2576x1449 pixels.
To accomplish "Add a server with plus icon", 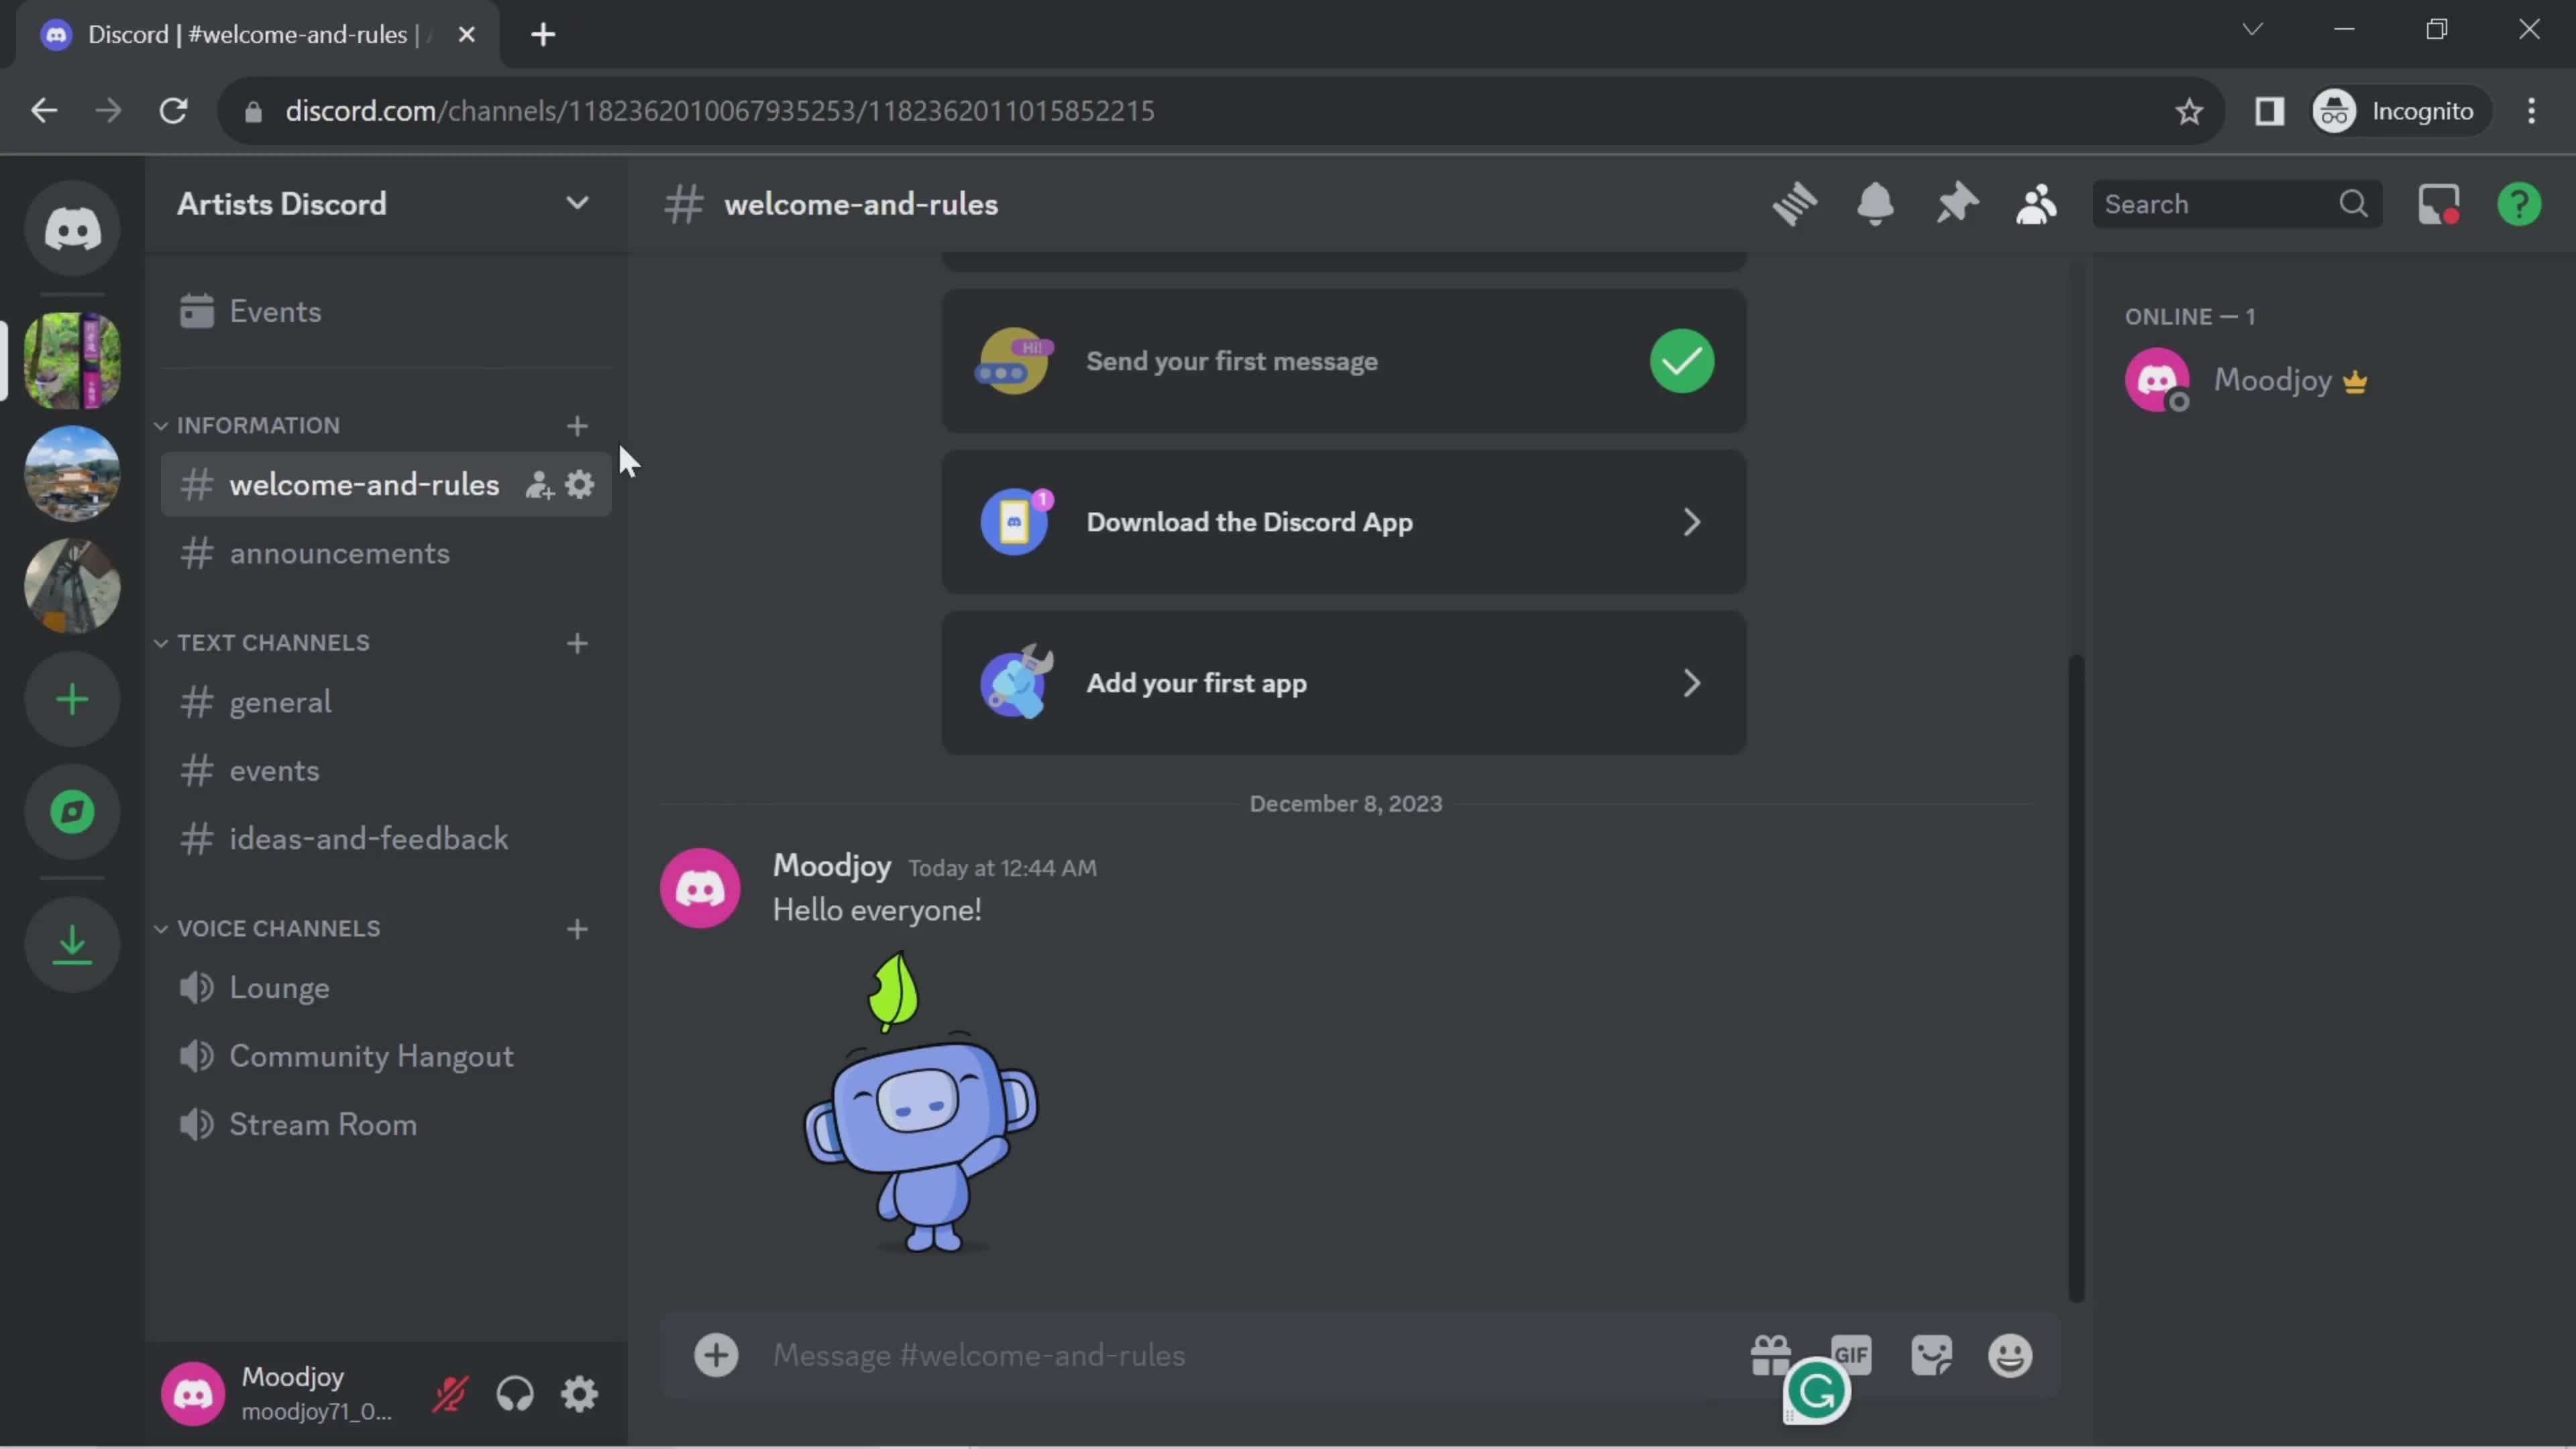I will 72,699.
